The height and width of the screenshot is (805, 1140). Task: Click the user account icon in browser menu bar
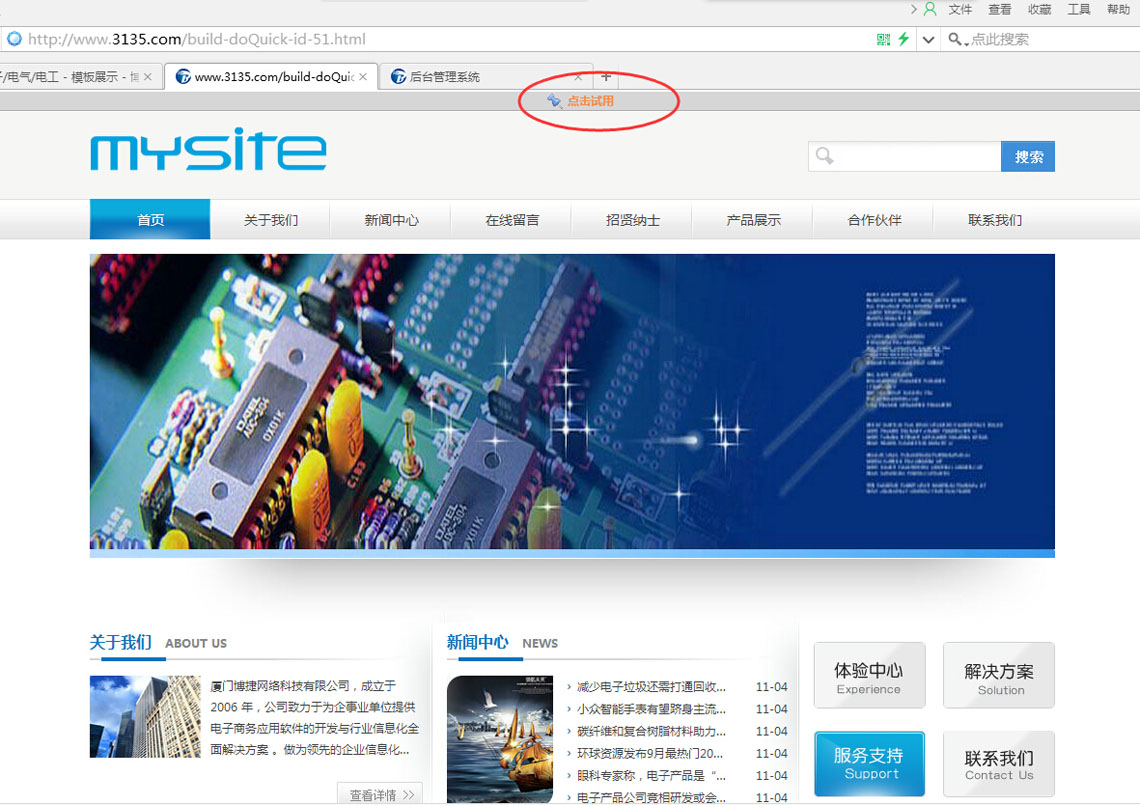click(930, 9)
